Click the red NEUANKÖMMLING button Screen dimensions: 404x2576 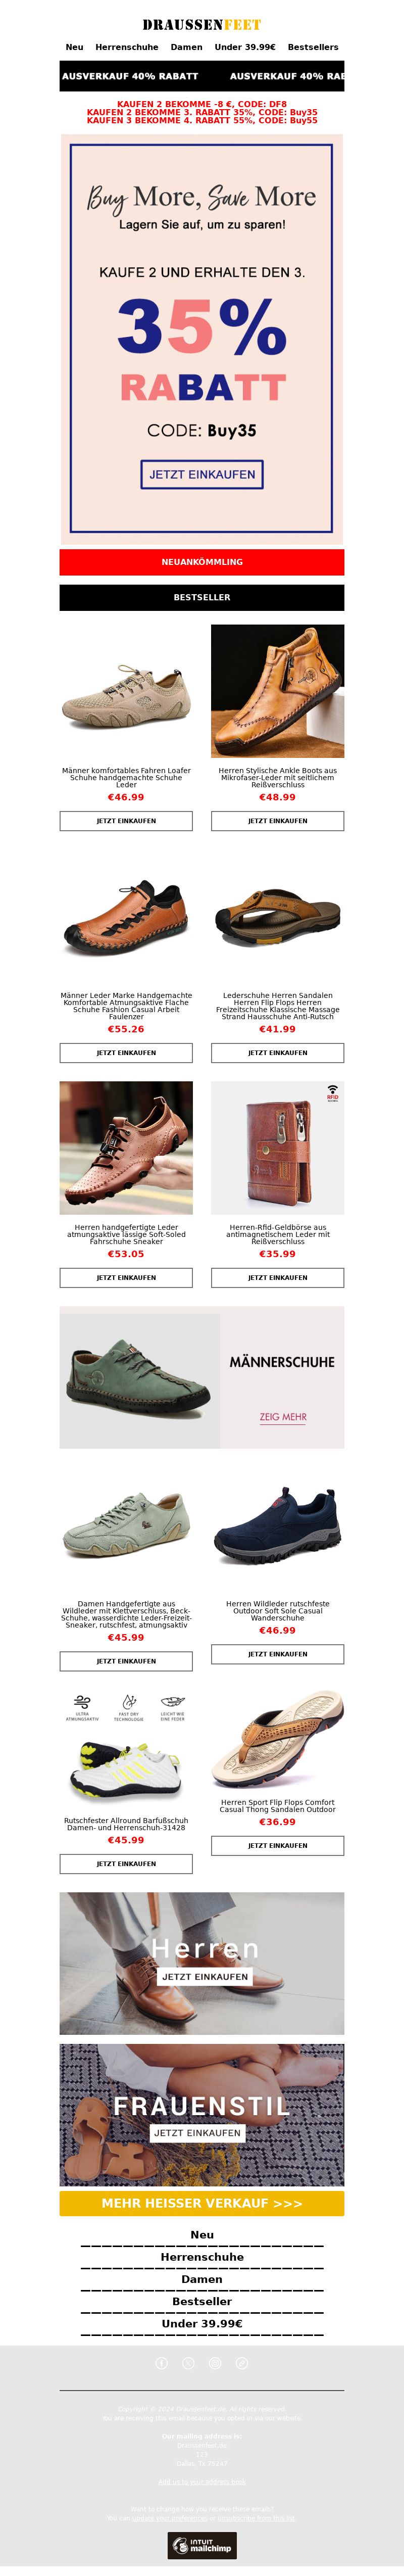click(202, 562)
